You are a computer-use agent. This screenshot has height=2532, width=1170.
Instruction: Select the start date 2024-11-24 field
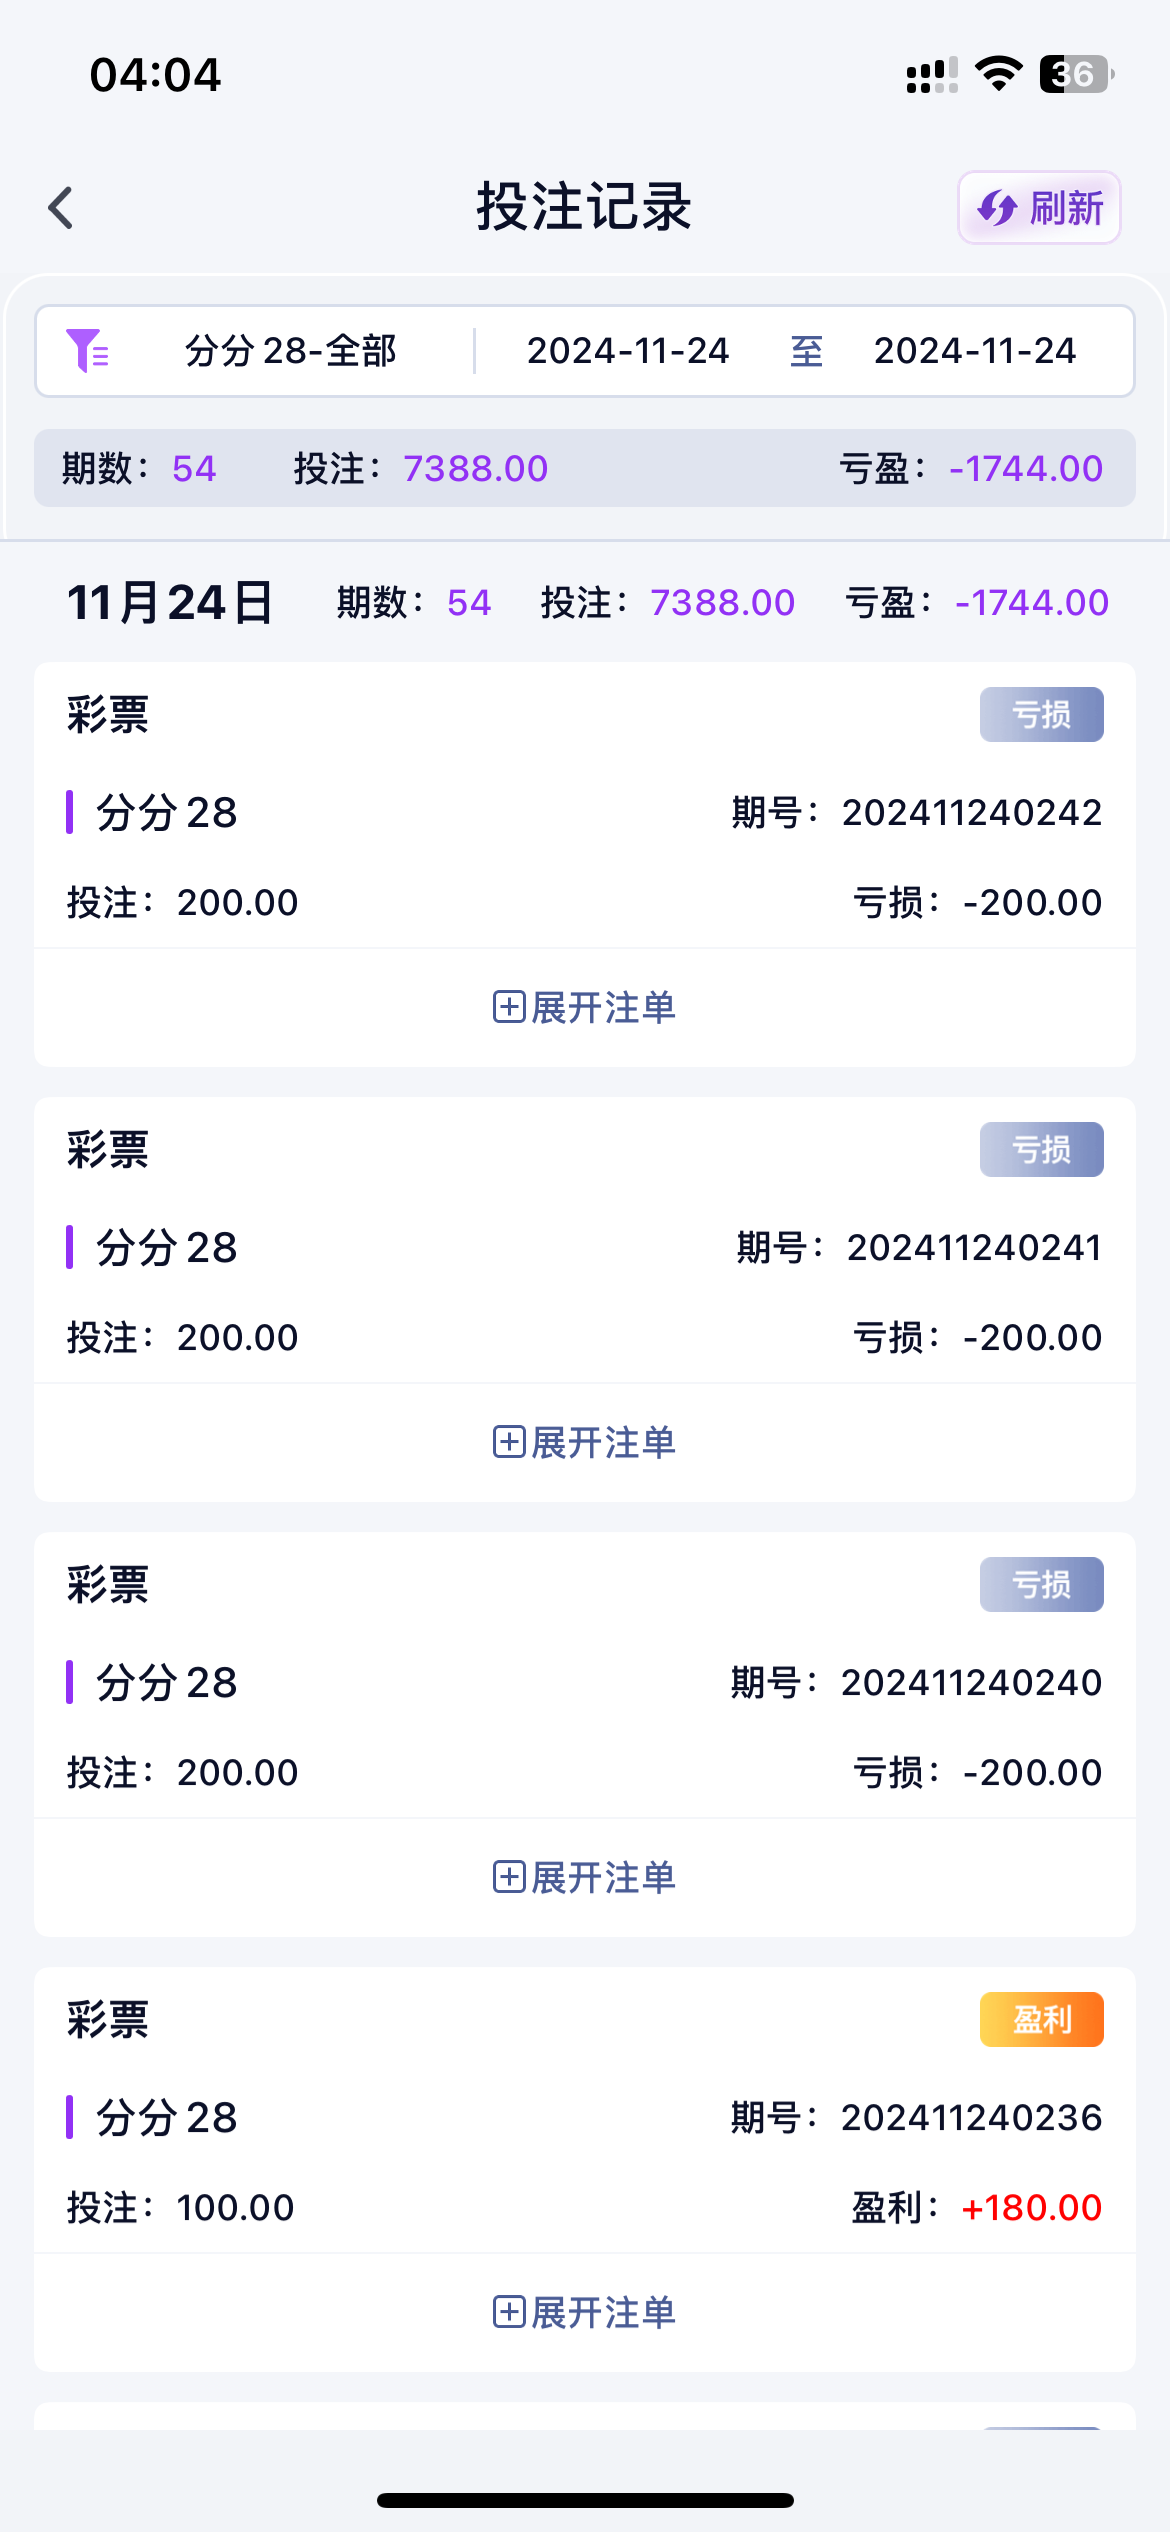pyautogui.click(x=628, y=351)
